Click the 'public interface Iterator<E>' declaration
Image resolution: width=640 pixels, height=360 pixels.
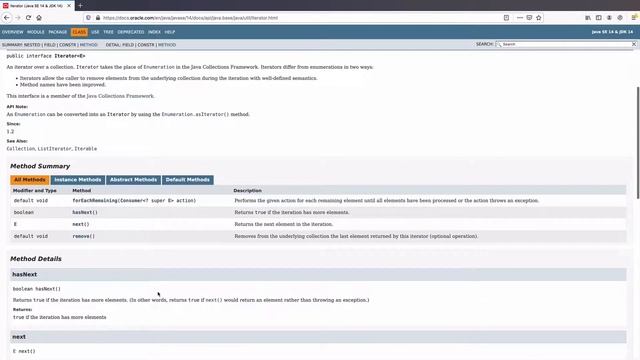pyautogui.click(x=46, y=56)
